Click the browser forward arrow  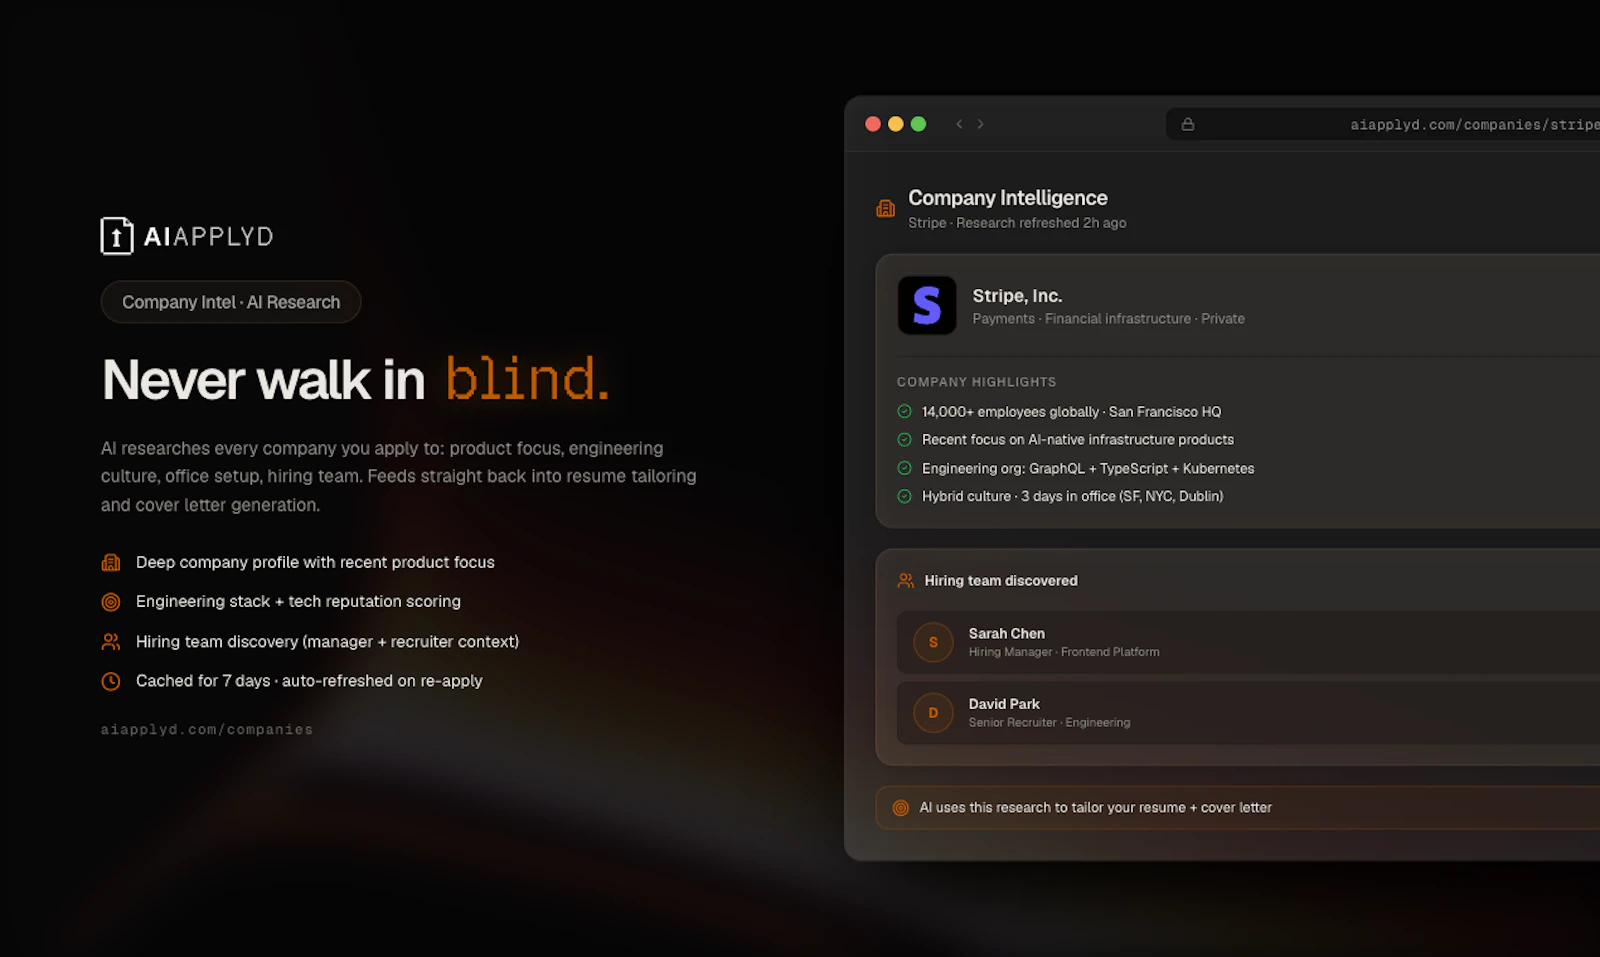coord(981,124)
